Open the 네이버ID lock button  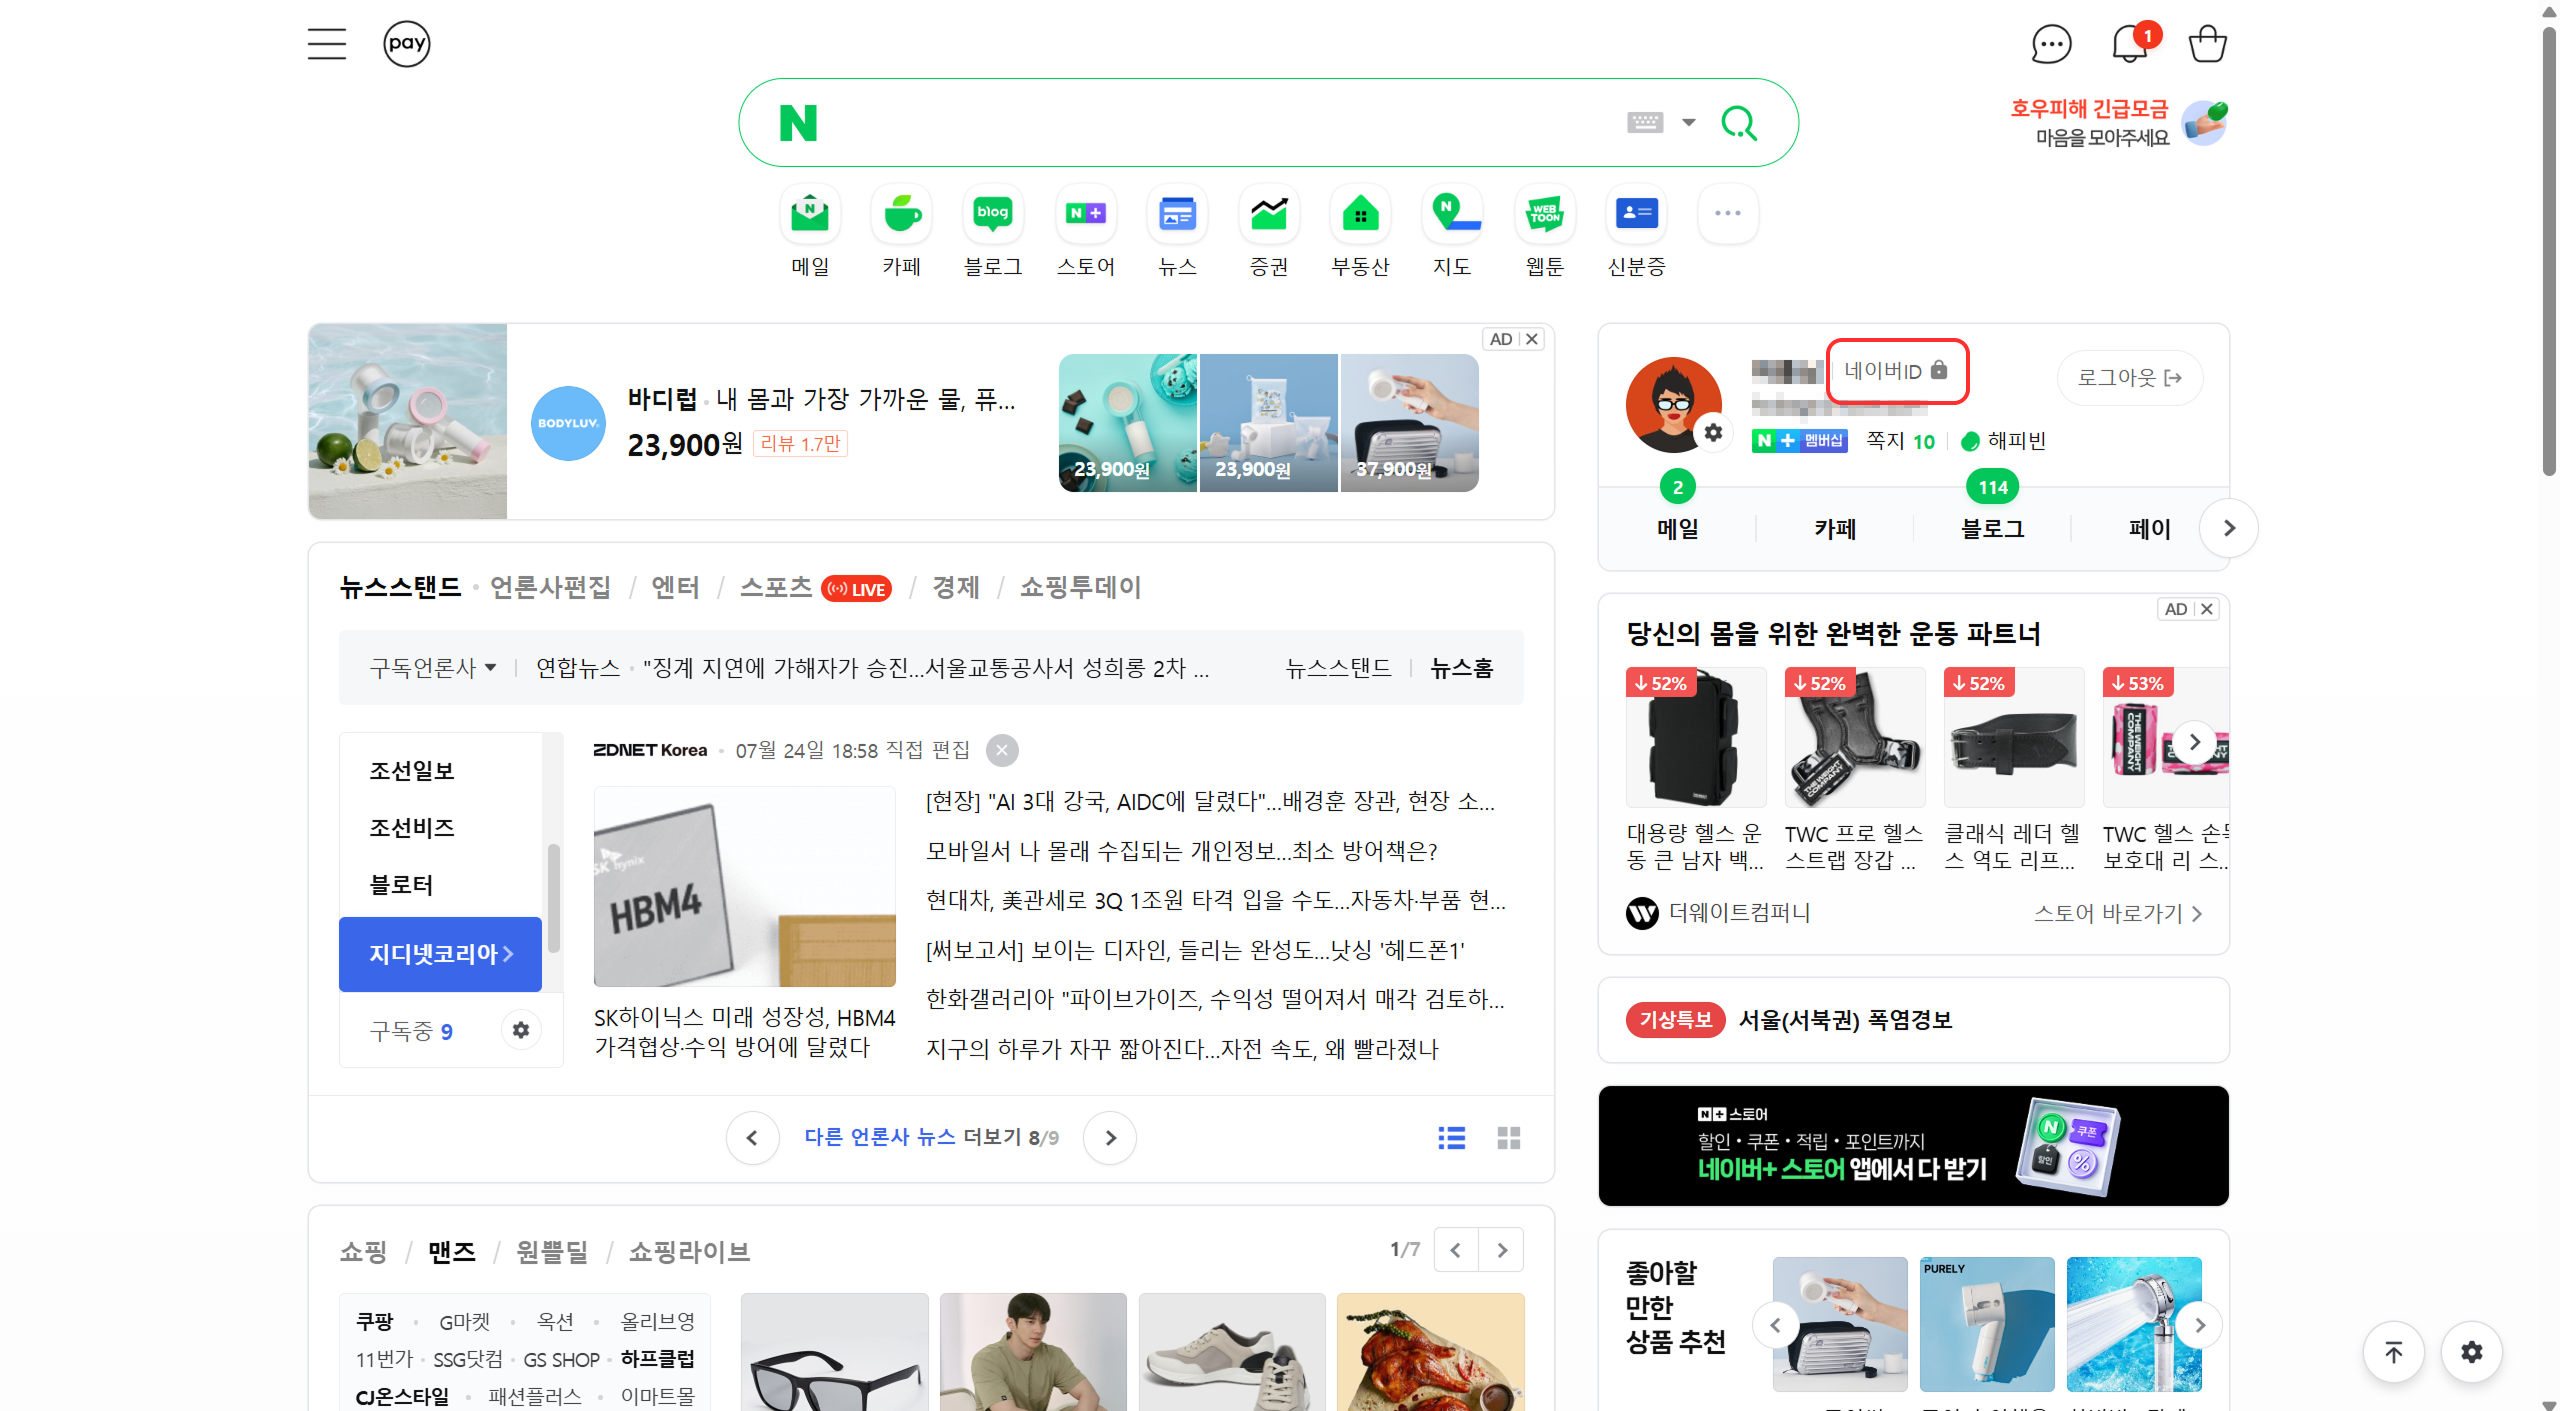click(x=1896, y=371)
